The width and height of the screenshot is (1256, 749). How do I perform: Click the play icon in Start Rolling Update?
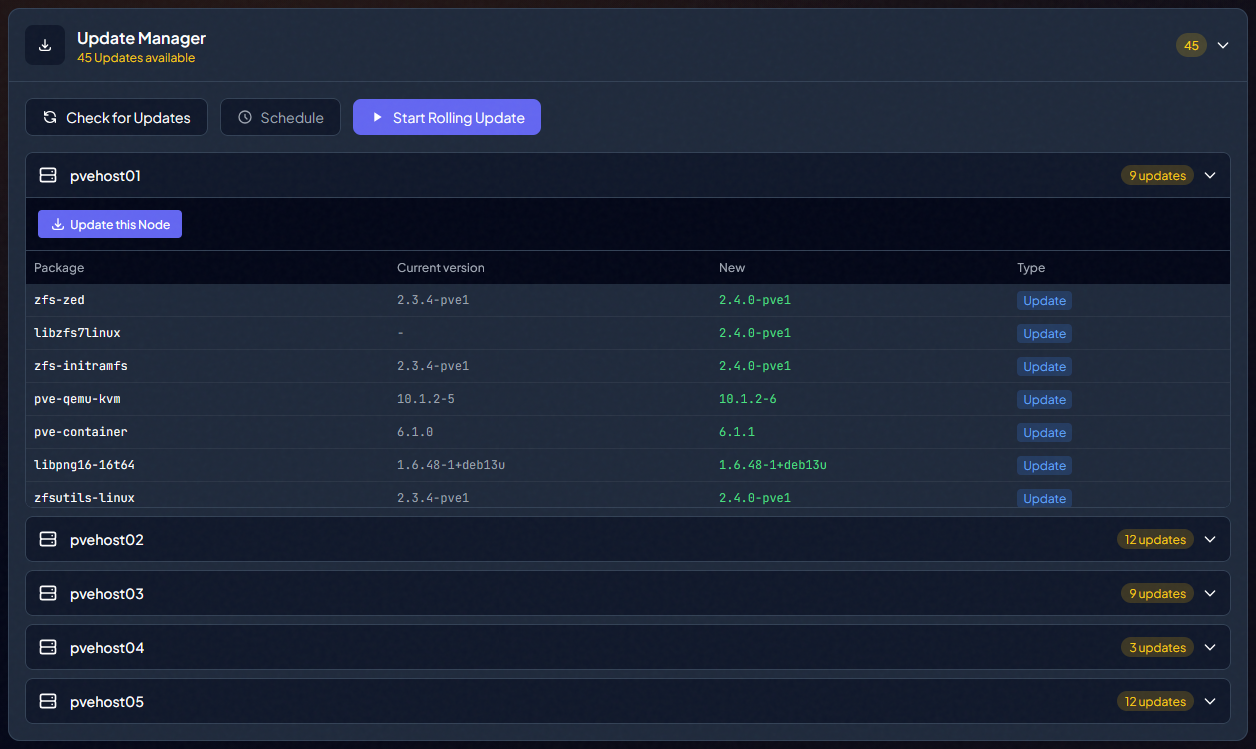377,117
